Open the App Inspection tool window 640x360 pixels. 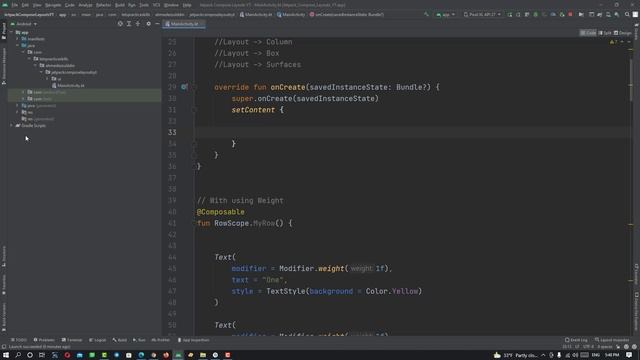coord(193,340)
